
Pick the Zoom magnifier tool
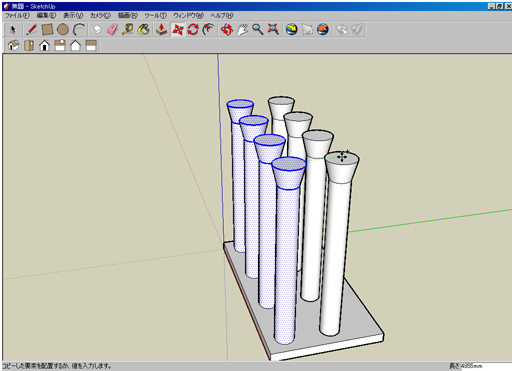257,30
